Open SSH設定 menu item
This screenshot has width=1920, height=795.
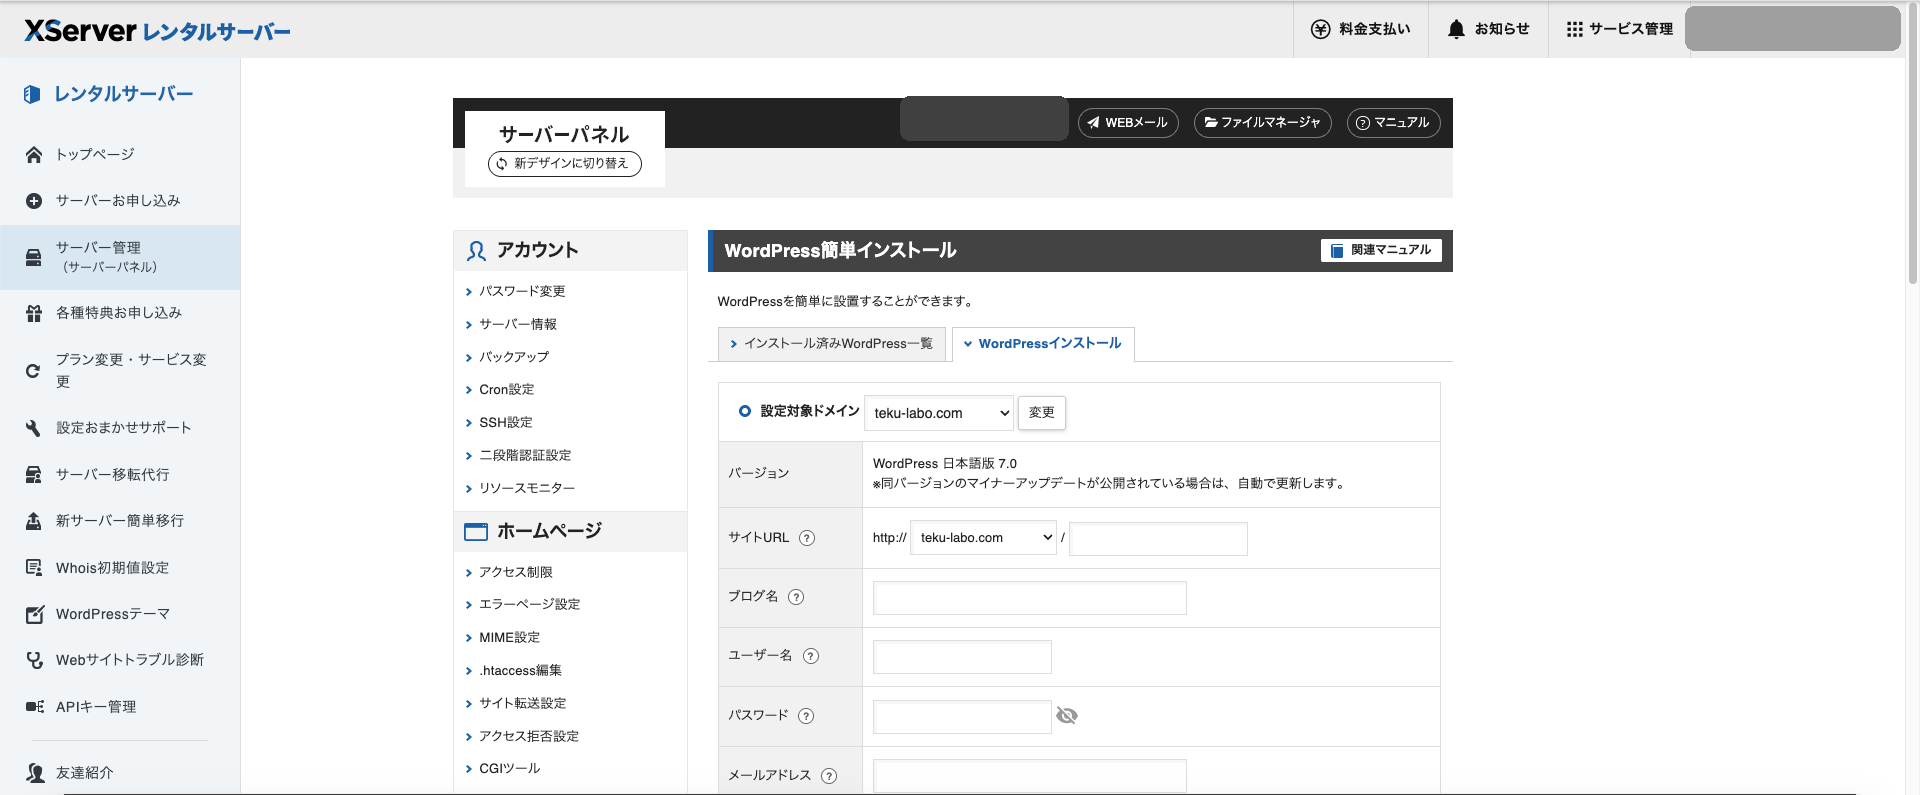click(506, 423)
